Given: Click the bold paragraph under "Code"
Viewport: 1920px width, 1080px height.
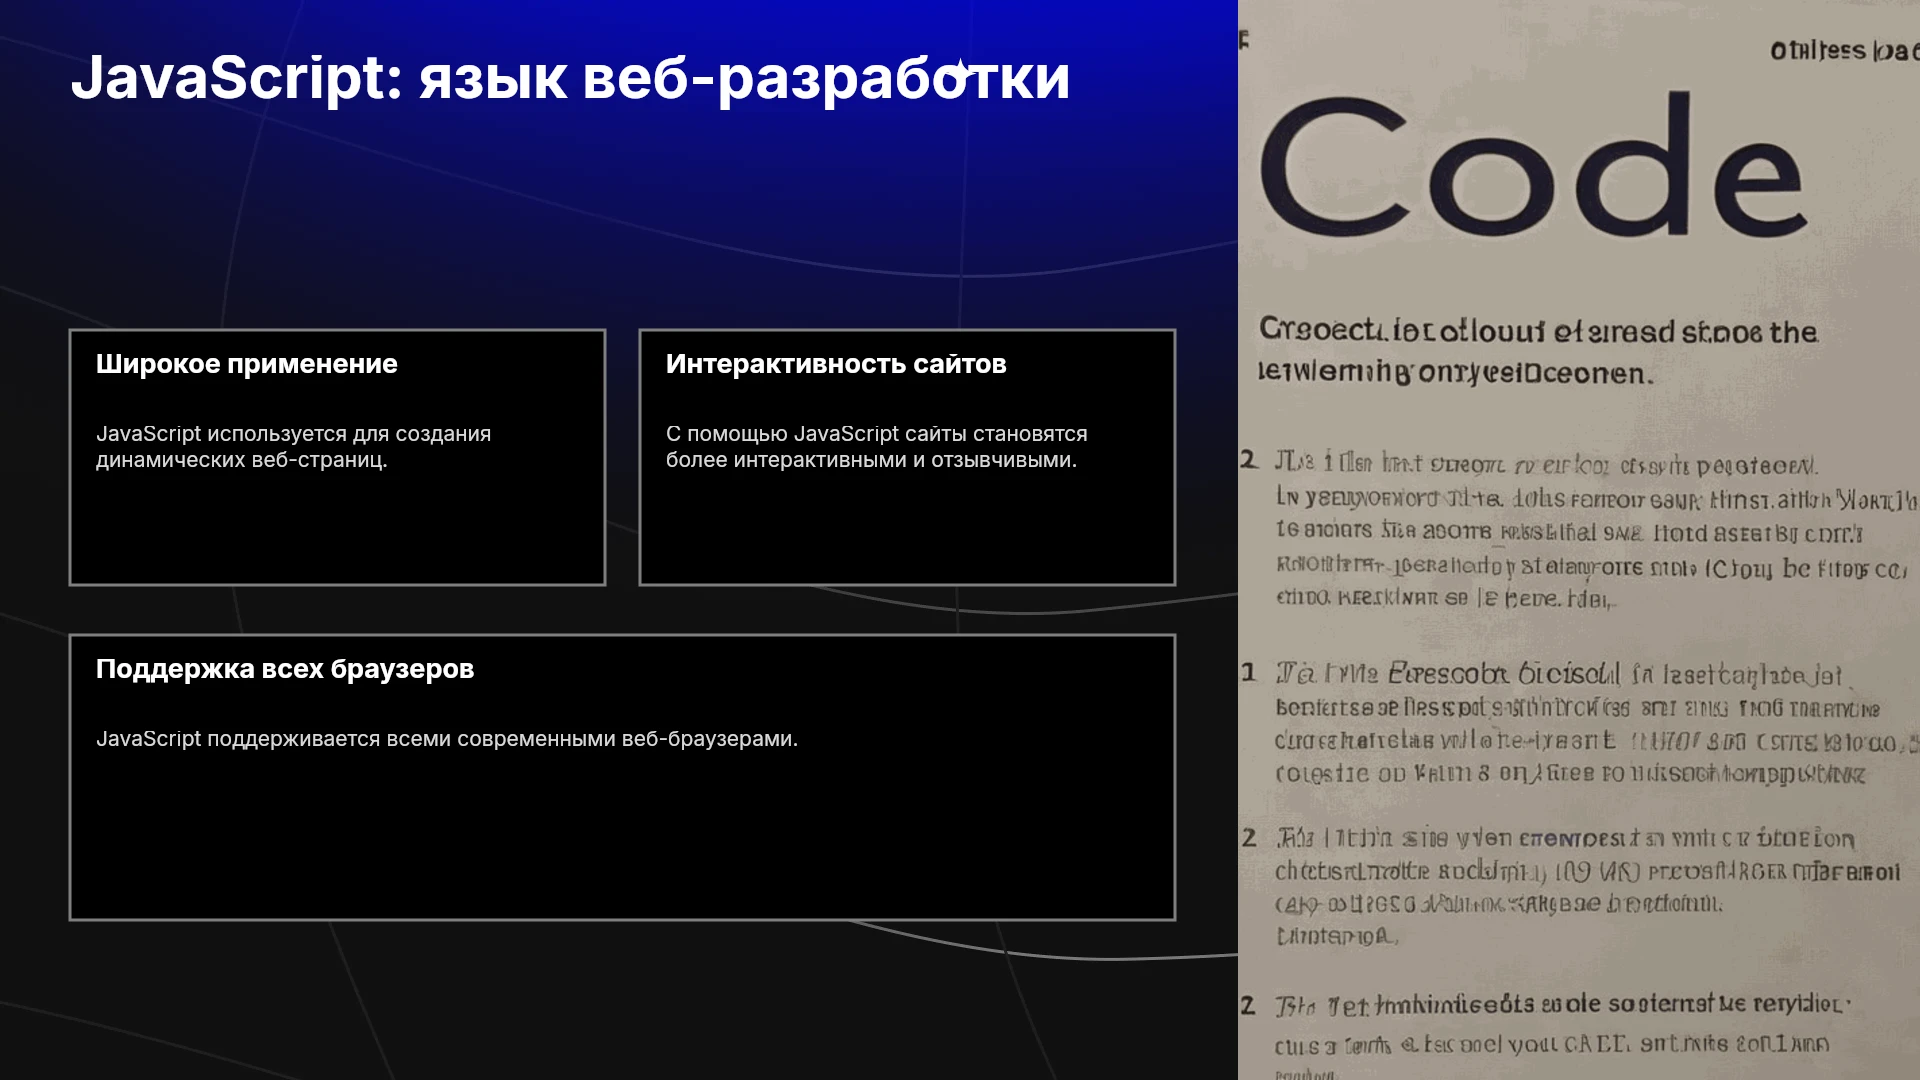Looking at the screenshot, I should point(1538,352).
